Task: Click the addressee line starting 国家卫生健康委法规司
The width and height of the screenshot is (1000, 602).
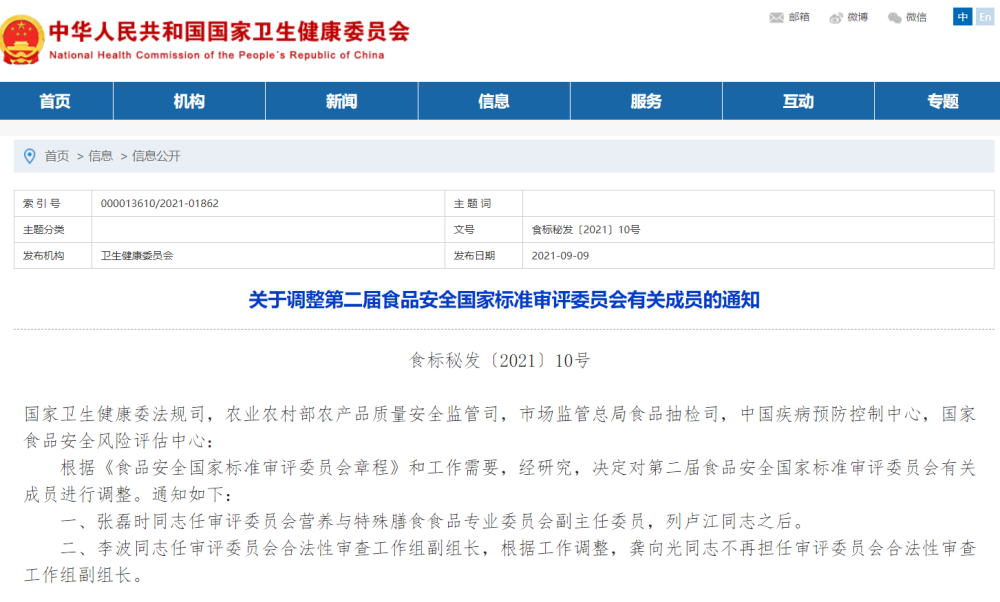Action: 500,427
